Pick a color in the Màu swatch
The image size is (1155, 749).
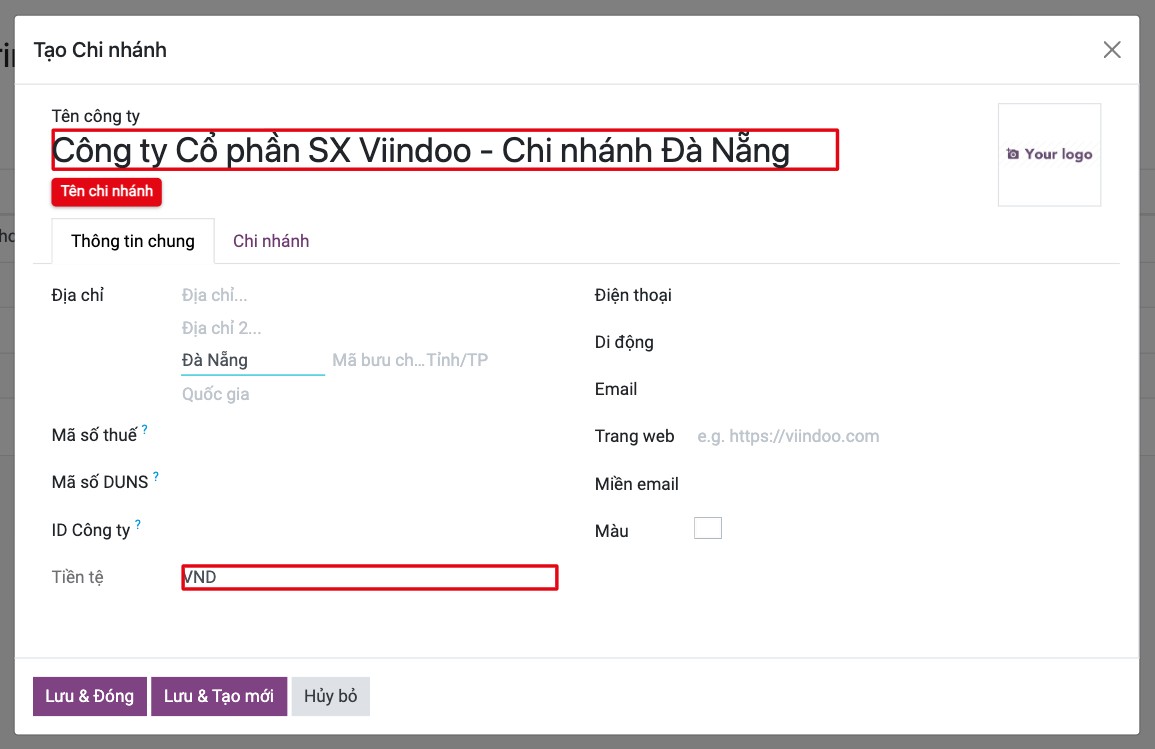coord(708,528)
